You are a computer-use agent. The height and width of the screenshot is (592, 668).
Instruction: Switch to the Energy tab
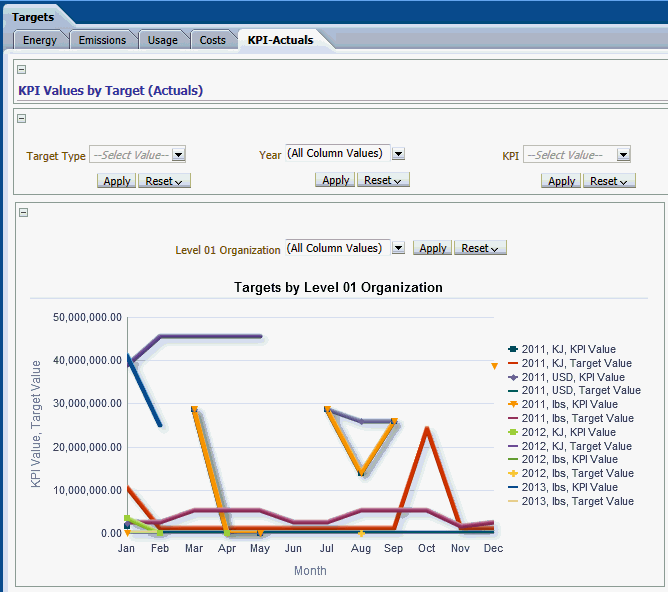40,40
